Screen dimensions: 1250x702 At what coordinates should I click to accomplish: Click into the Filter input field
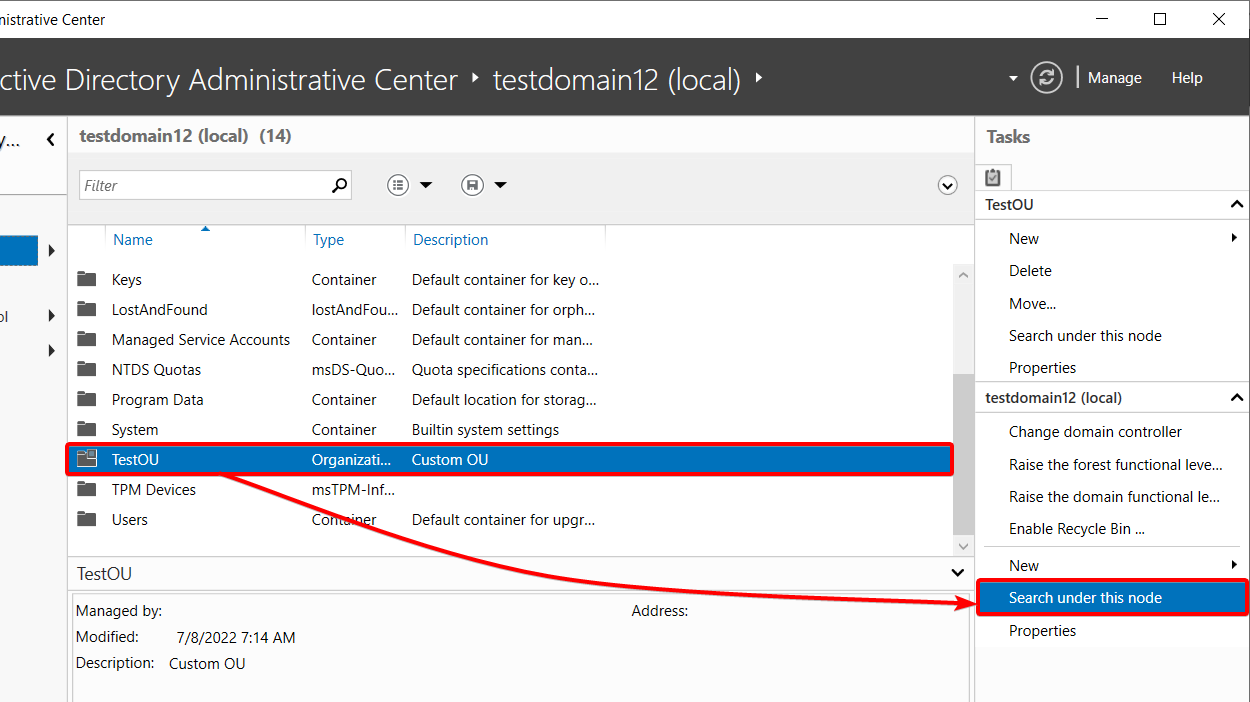(205, 185)
